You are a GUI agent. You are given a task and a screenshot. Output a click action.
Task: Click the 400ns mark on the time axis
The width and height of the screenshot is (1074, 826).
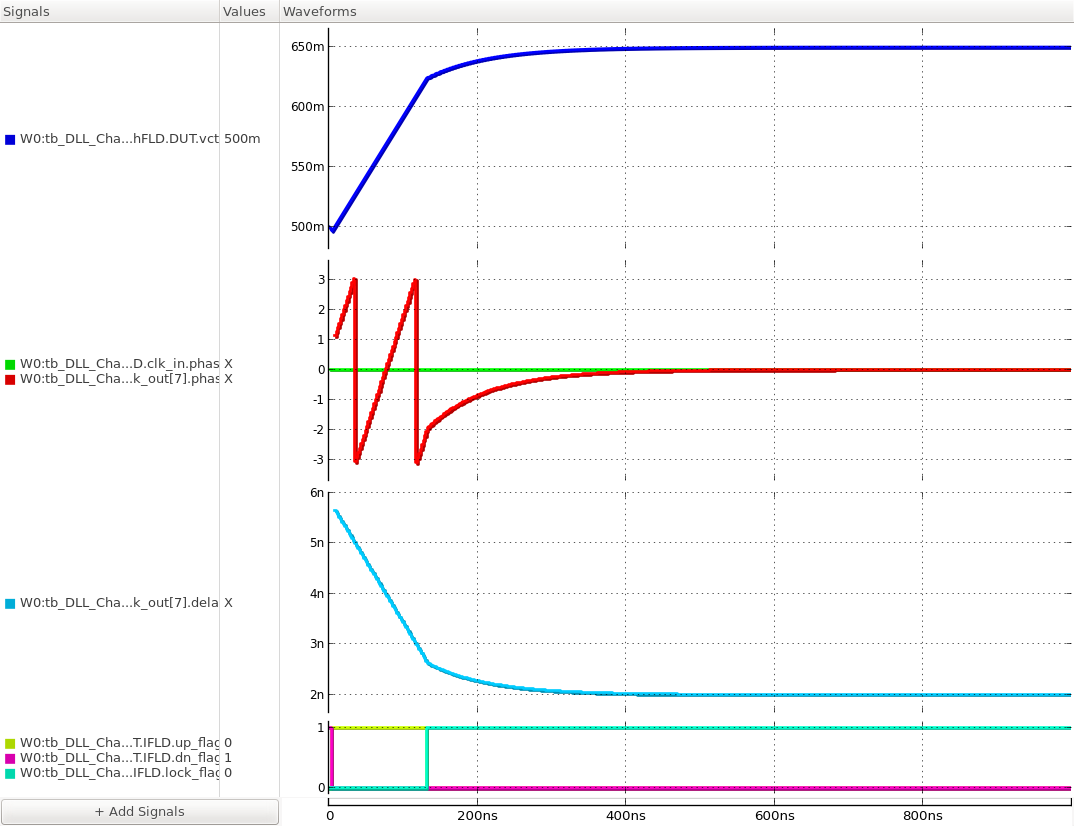click(626, 816)
